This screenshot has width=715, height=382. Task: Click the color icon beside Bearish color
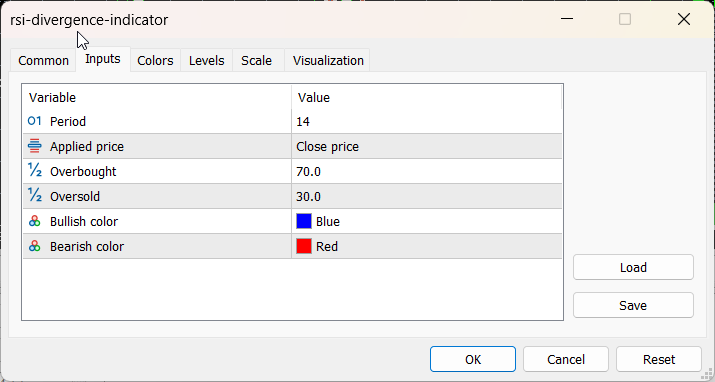click(x=35, y=247)
